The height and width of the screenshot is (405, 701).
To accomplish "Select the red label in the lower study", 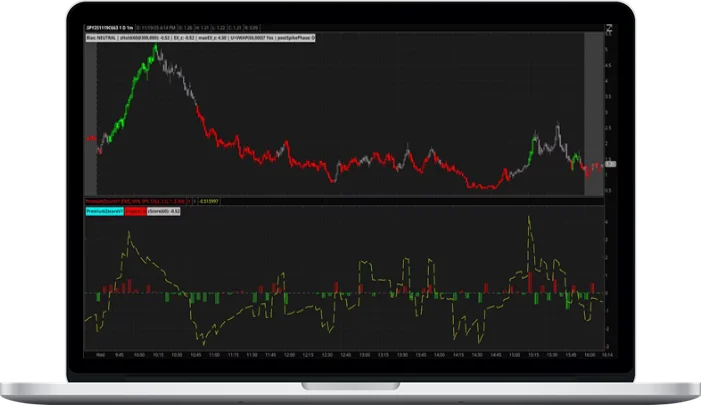I will pyautogui.click(x=135, y=211).
